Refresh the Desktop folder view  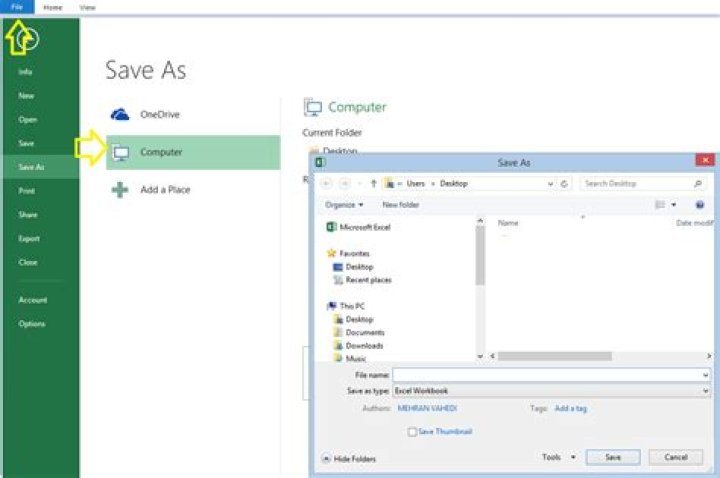(x=564, y=184)
